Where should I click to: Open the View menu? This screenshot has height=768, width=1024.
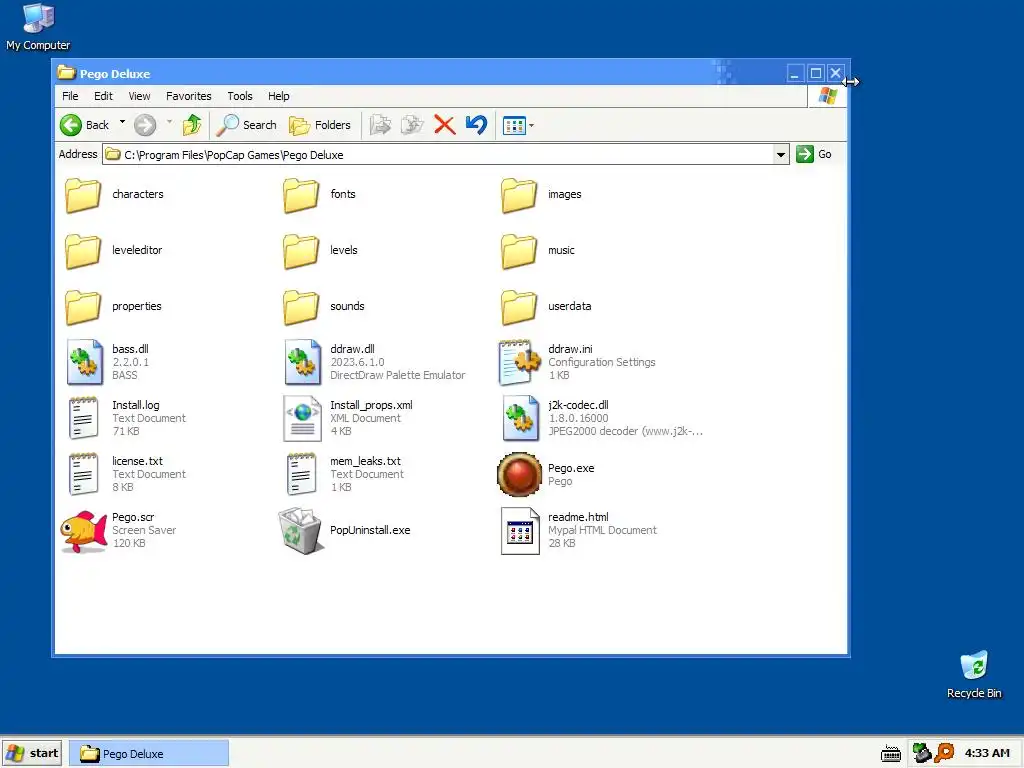point(139,96)
